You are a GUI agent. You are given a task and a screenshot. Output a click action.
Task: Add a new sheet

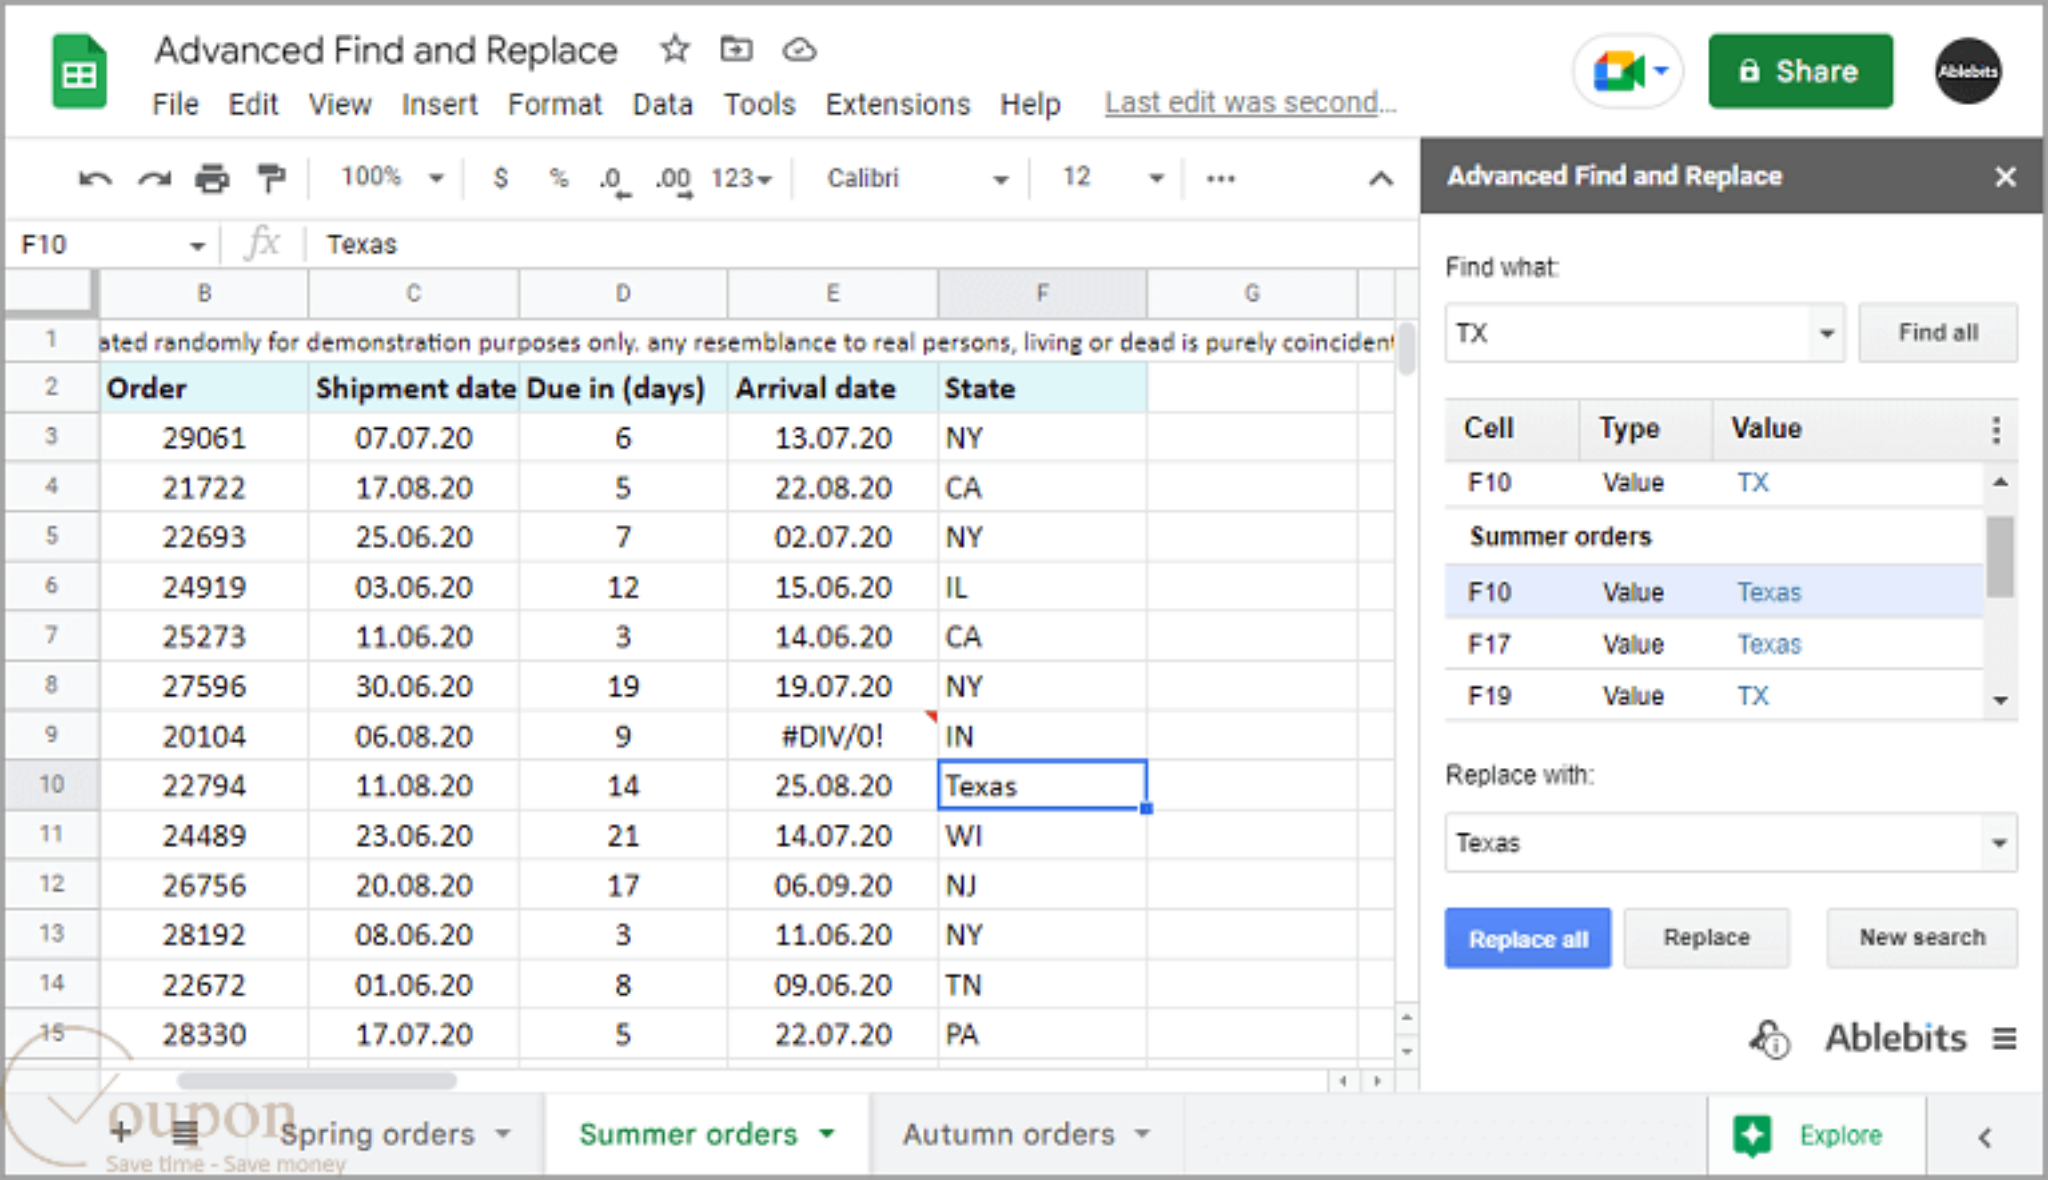pos(120,1132)
